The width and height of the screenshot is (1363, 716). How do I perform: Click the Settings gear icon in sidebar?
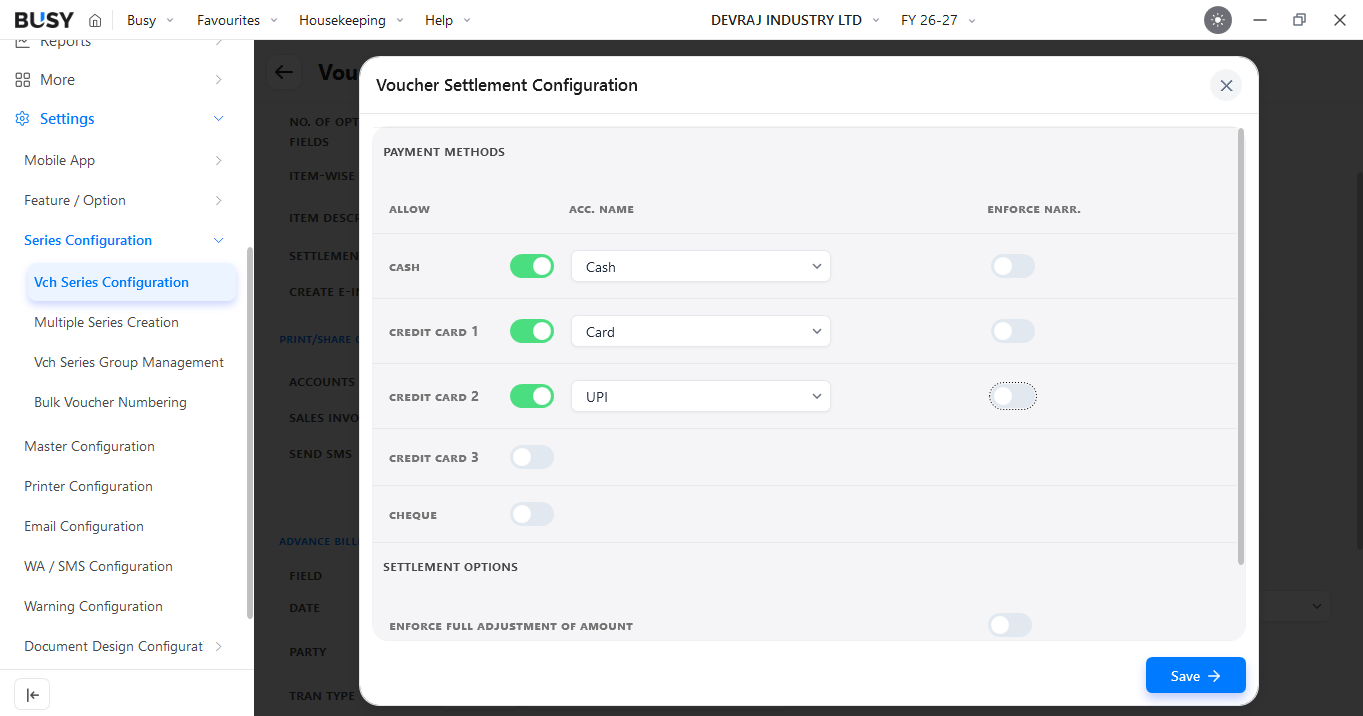point(22,119)
